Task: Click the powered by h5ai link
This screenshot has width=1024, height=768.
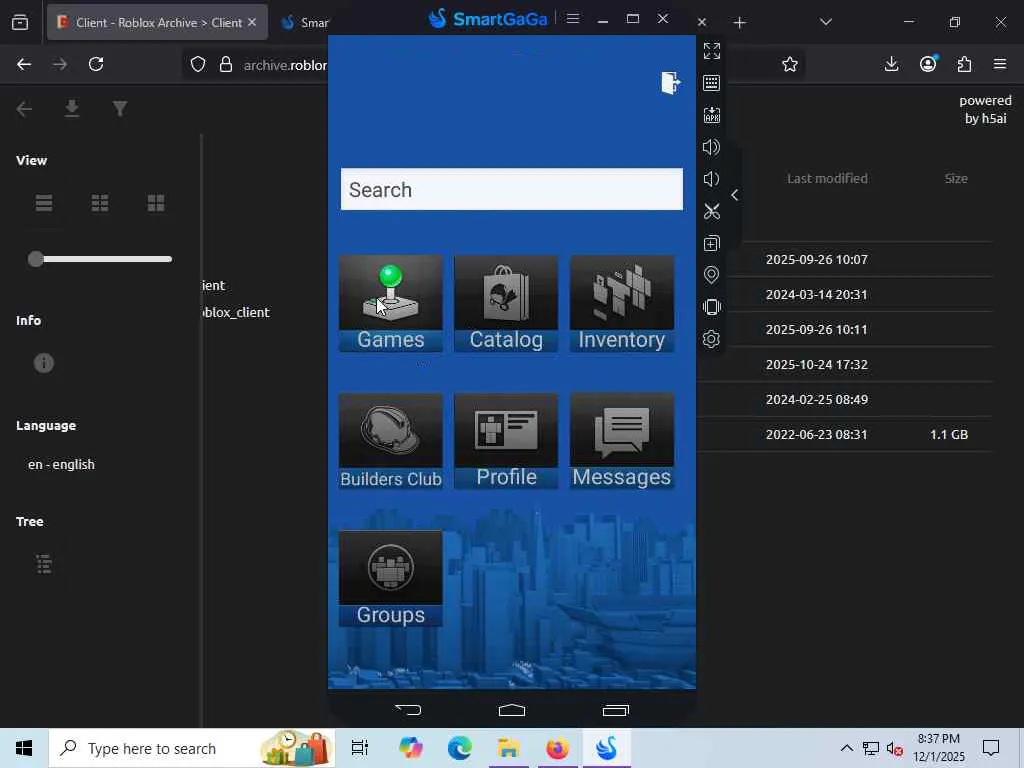Action: (x=985, y=109)
